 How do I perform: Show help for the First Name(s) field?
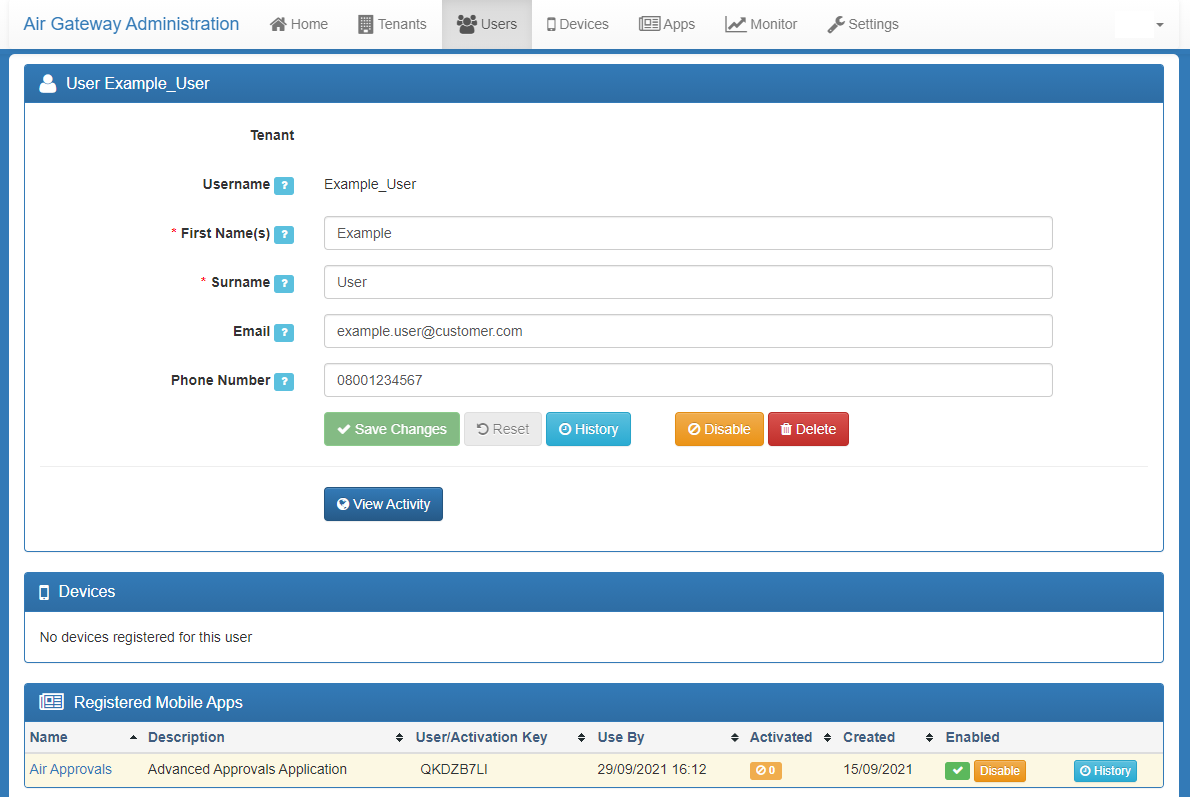click(x=284, y=235)
